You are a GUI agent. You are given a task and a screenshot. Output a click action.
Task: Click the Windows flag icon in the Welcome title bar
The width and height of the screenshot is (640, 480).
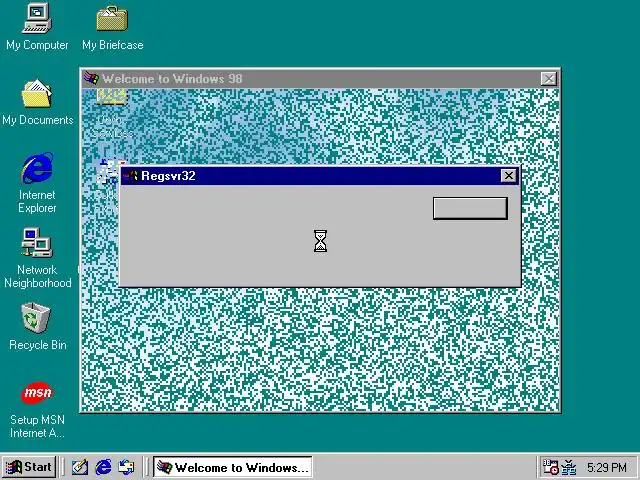[91, 78]
